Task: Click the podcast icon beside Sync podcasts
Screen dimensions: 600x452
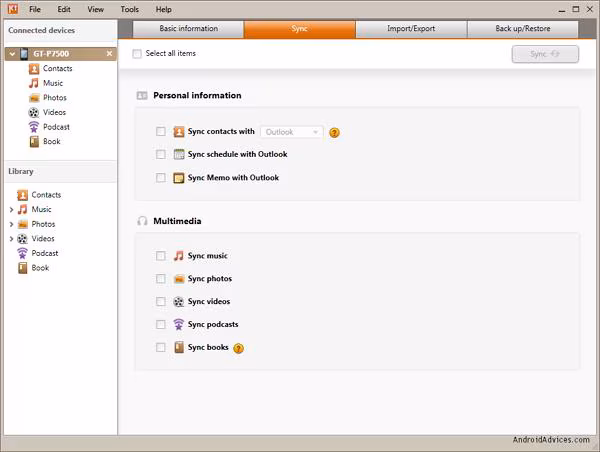Action: [179, 325]
